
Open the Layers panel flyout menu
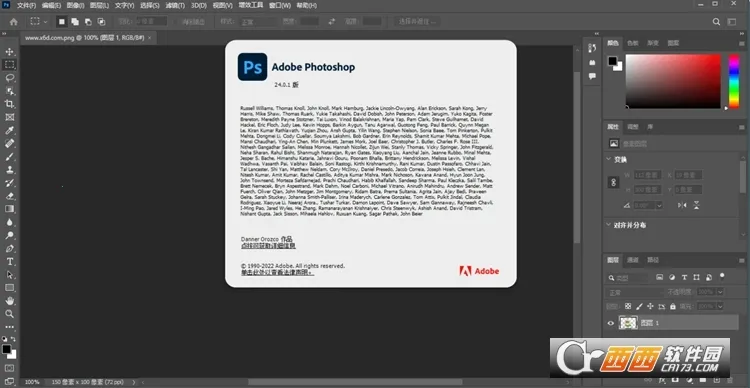pos(742,260)
